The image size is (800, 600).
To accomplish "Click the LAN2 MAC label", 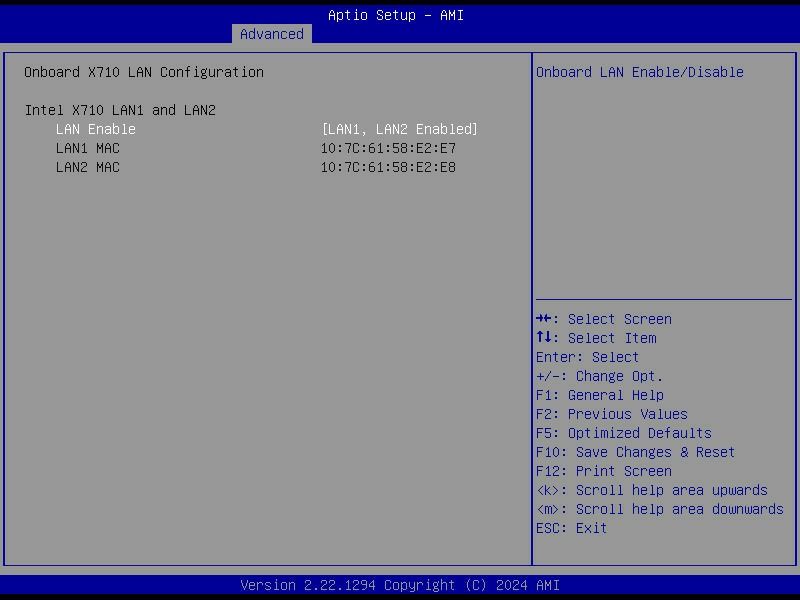I will click(x=88, y=167).
